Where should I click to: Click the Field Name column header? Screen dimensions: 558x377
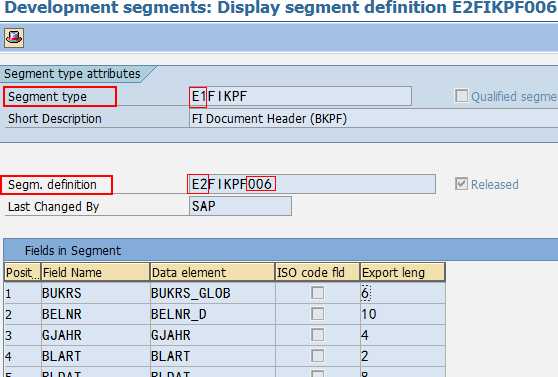pos(95,273)
